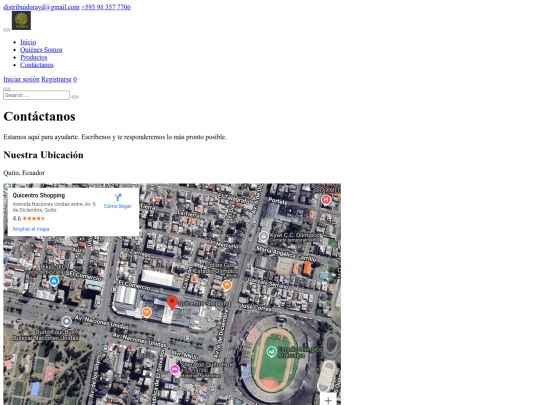This screenshot has height=405, width=540.
Task: Click the blue shopping marker near El Comercio
Action: coord(54,281)
